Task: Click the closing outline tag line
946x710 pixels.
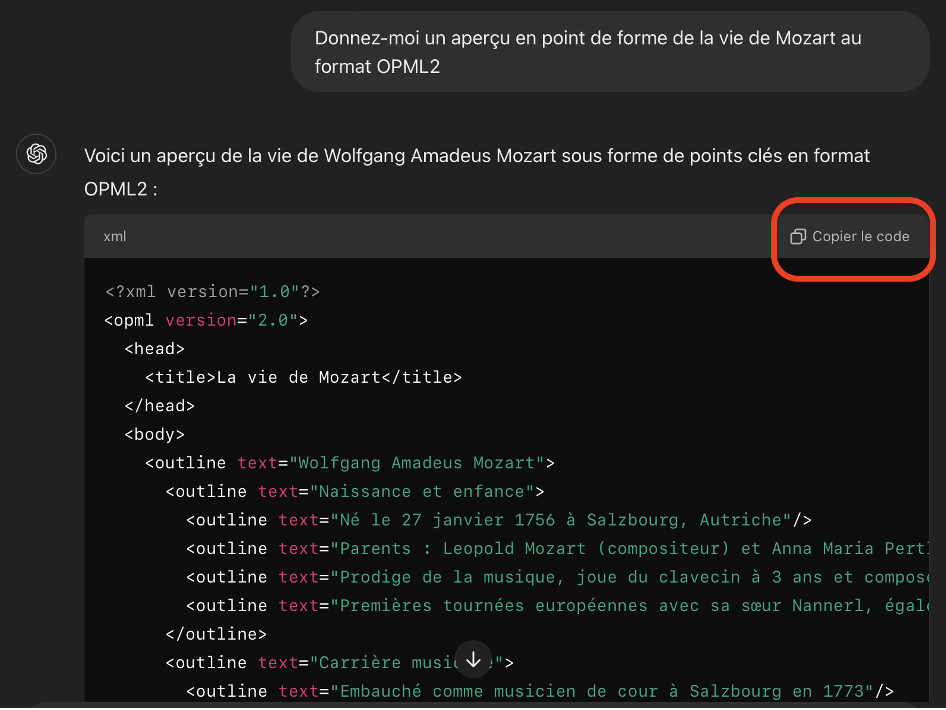Action: (216, 634)
